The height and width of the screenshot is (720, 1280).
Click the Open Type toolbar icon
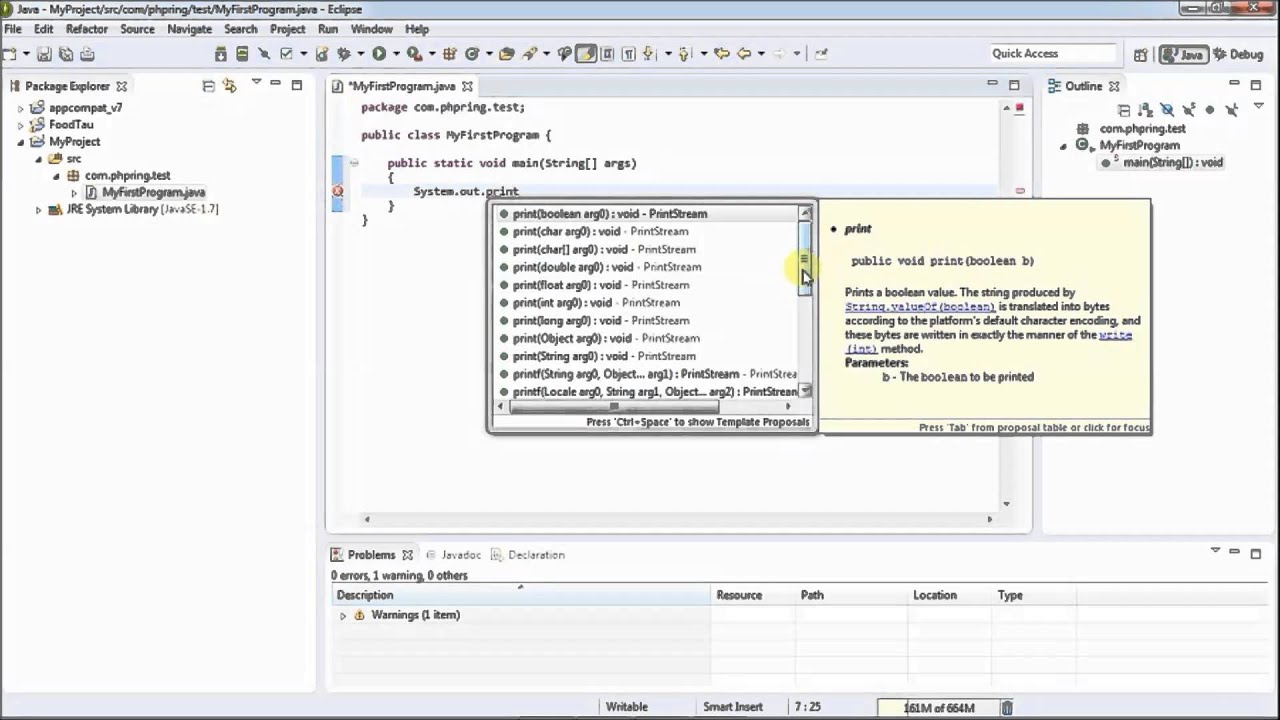505,54
